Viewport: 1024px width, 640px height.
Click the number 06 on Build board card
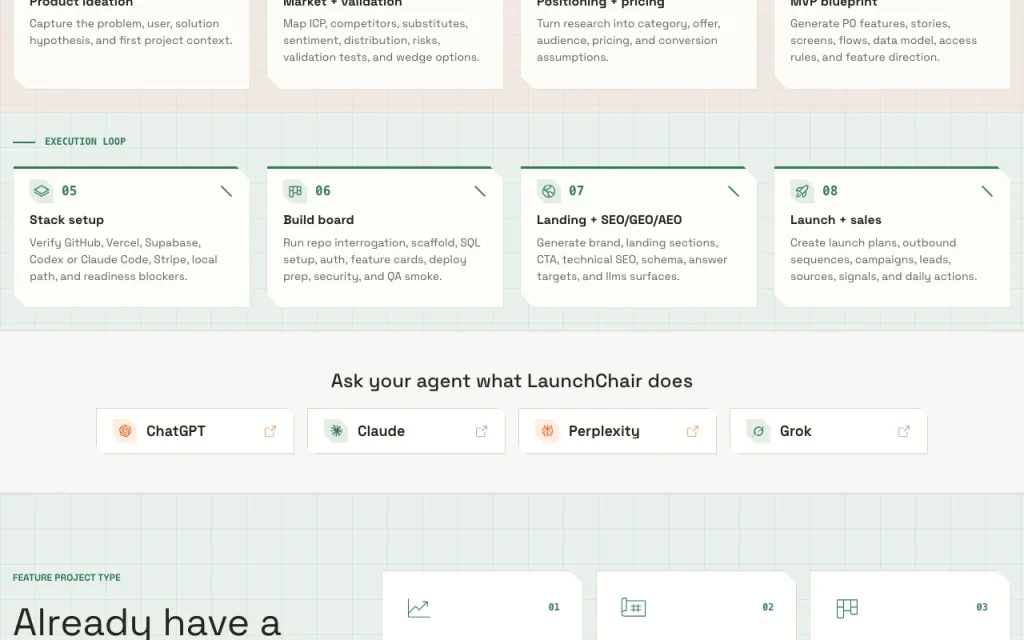coord(323,191)
